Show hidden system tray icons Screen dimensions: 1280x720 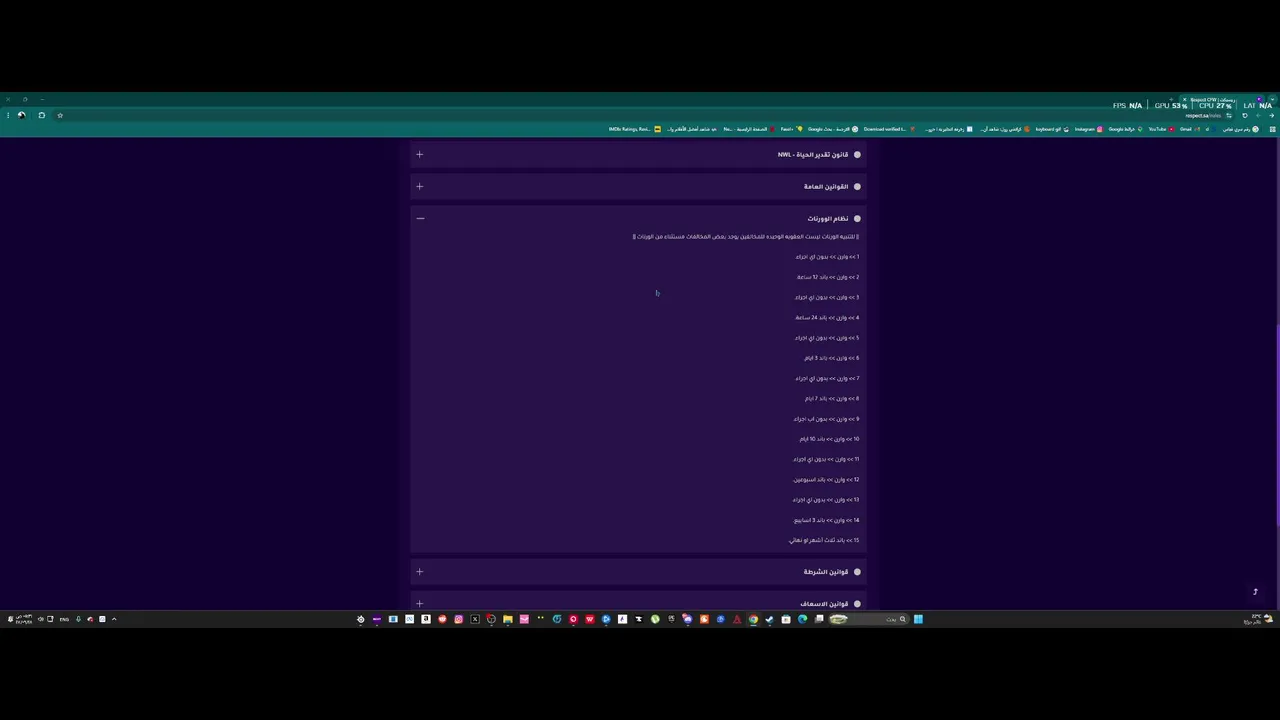click(114, 619)
